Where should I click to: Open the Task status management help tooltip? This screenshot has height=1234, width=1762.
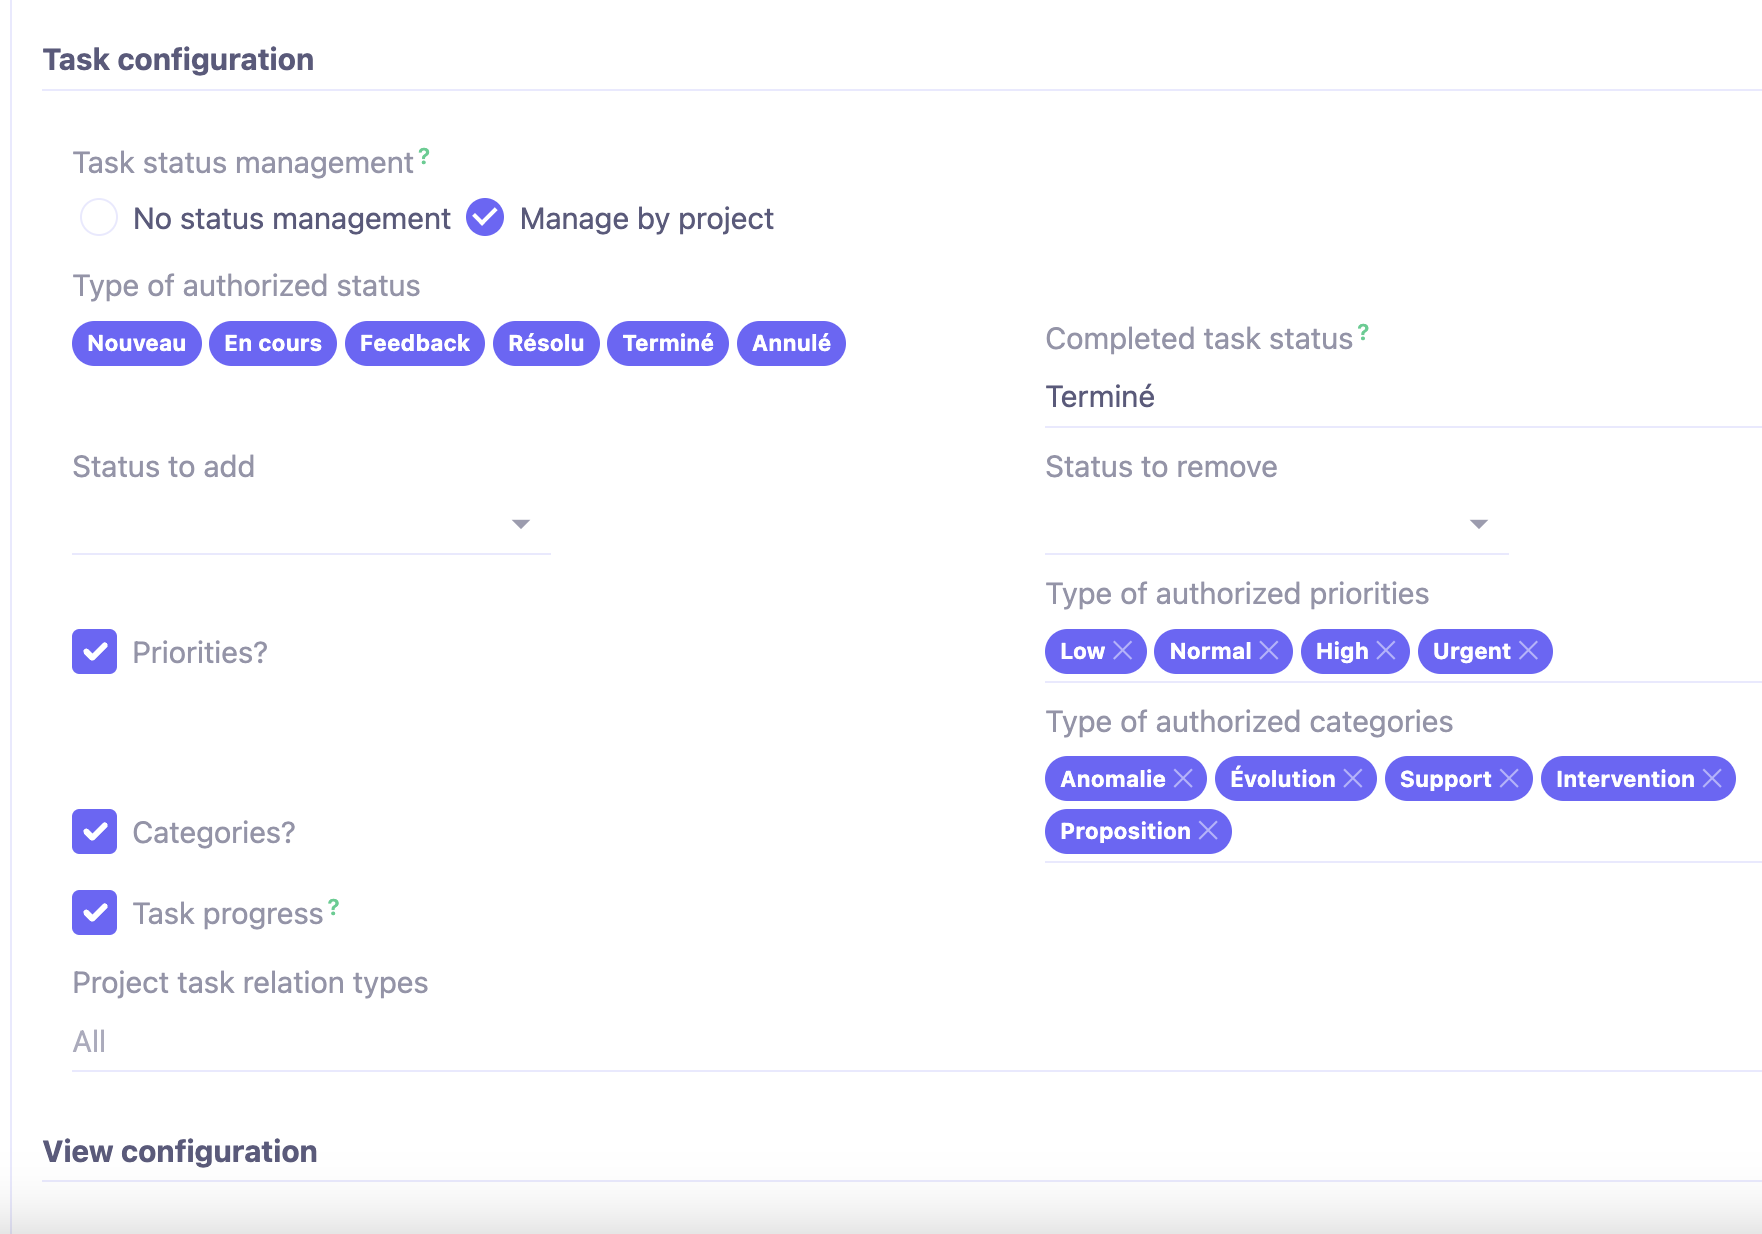(422, 155)
